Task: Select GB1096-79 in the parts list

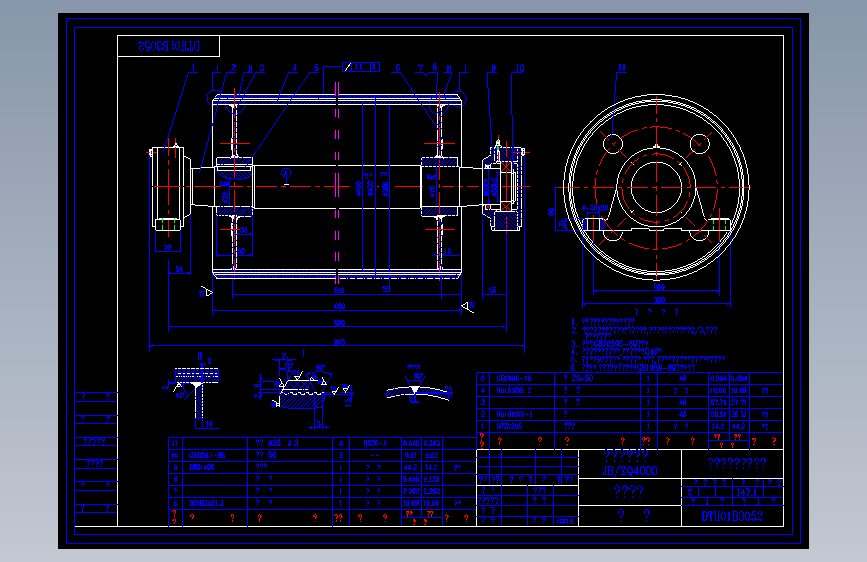Action: [x=514, y=378]
